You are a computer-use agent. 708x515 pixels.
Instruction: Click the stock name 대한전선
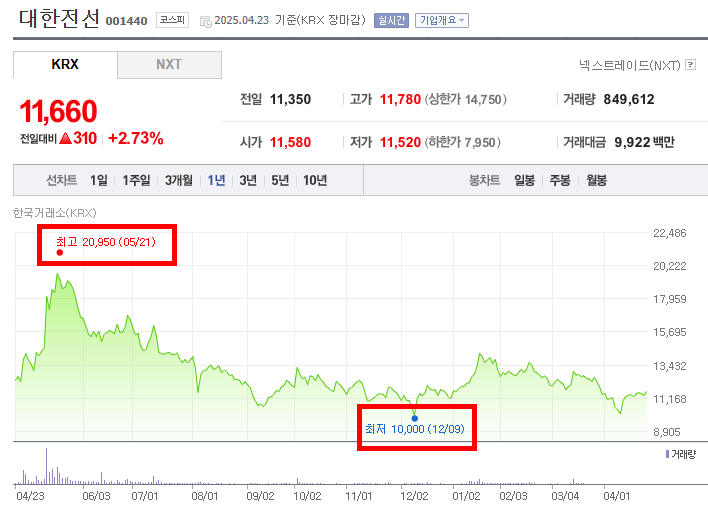coord(59,19)
